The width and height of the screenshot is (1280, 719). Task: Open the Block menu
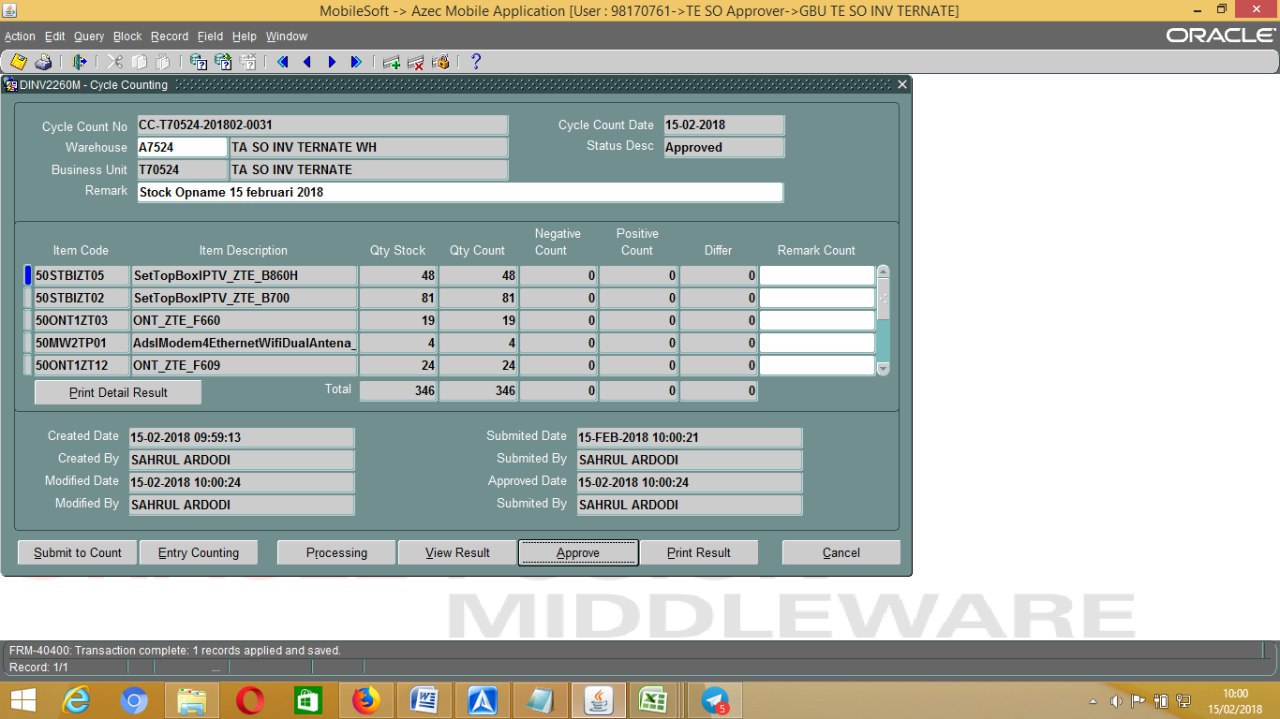coord(127,37)
